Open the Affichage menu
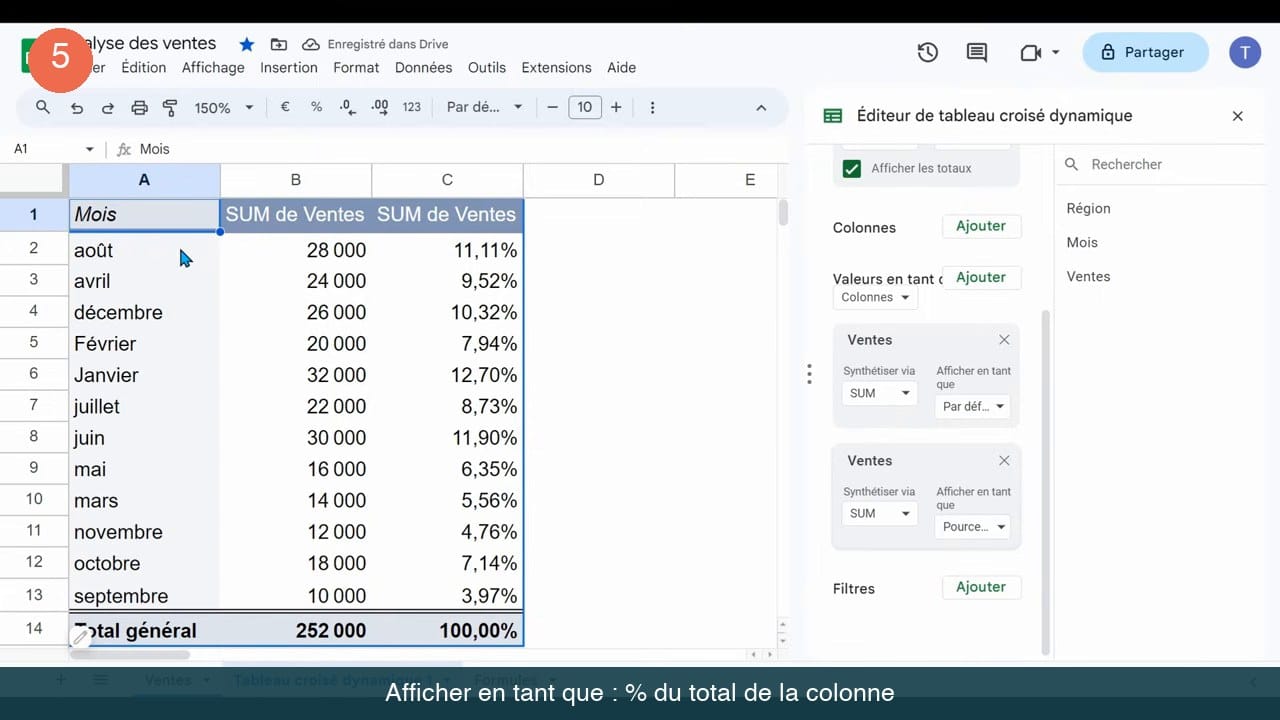 pos(213,67)
